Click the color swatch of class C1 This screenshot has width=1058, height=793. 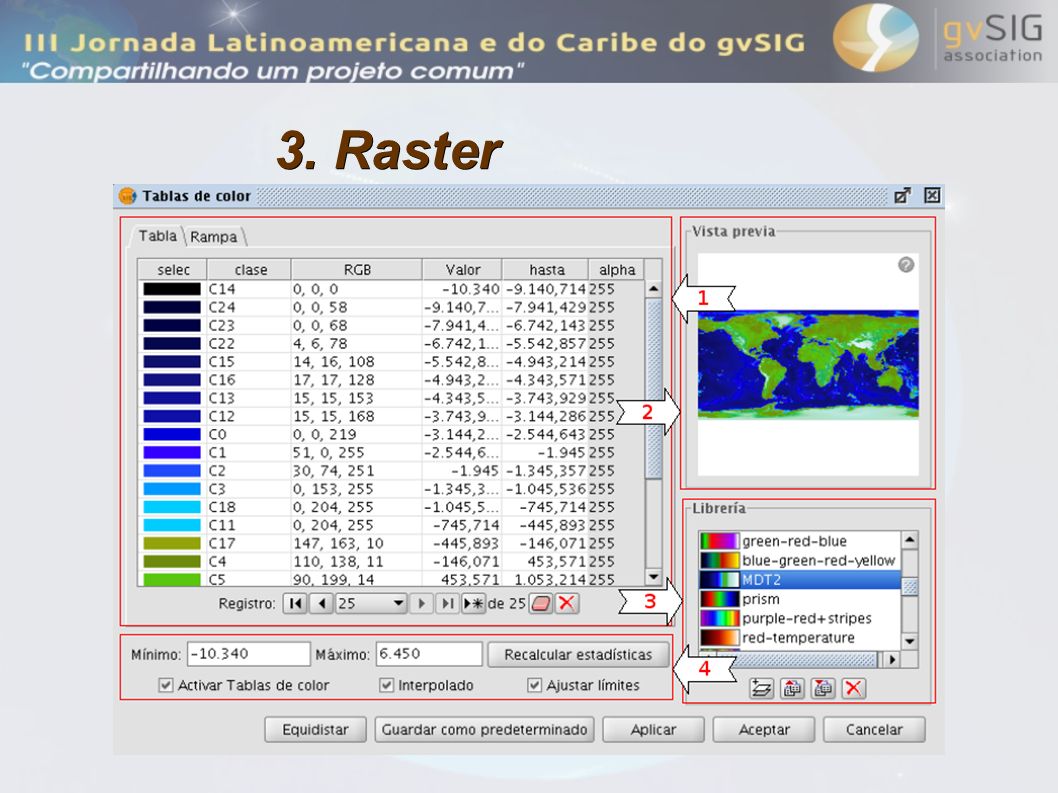[x=172, y=452]
